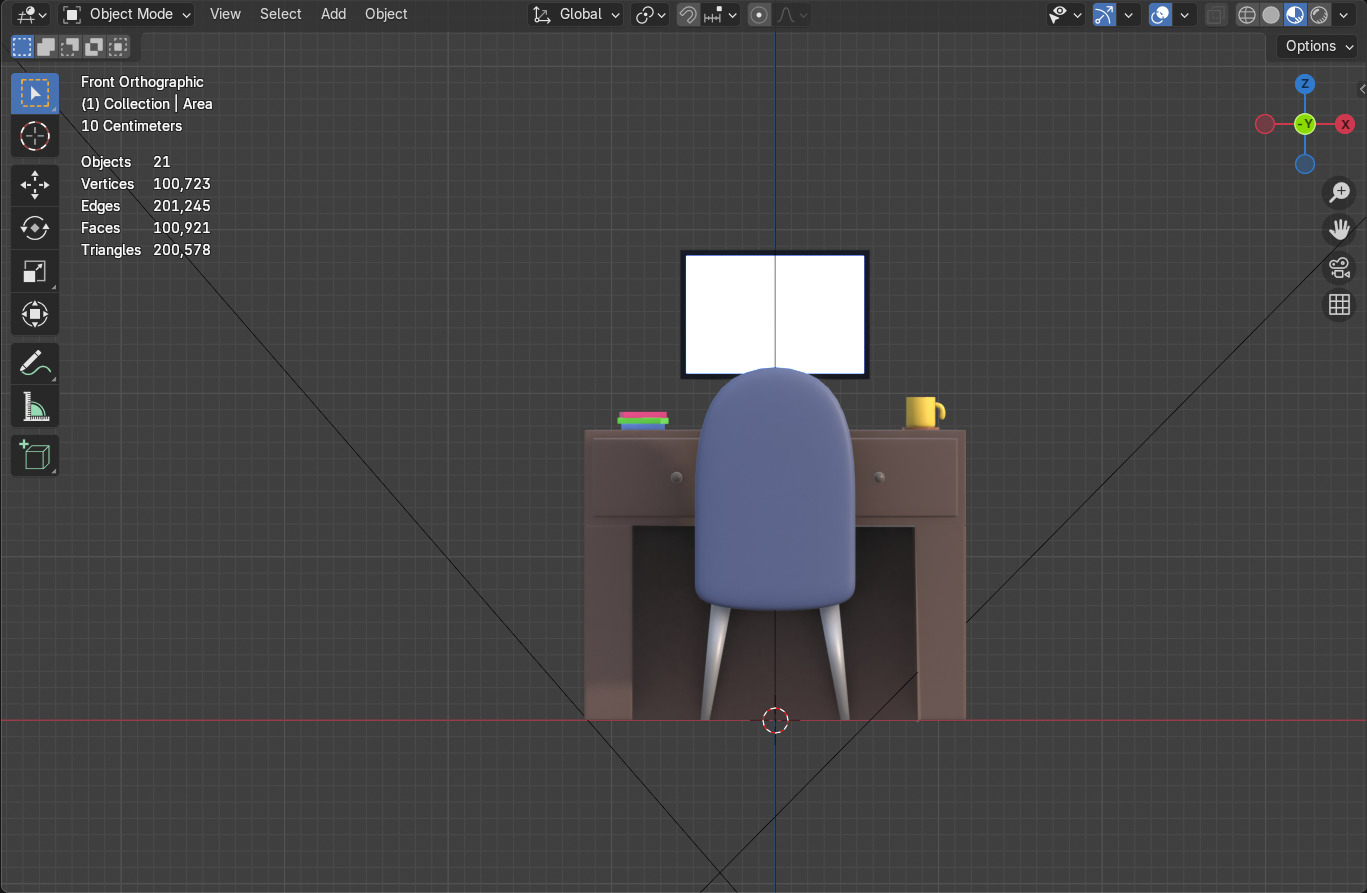Toggle viewport overlays
1367x893 pixels.
tap(1160, 15)
